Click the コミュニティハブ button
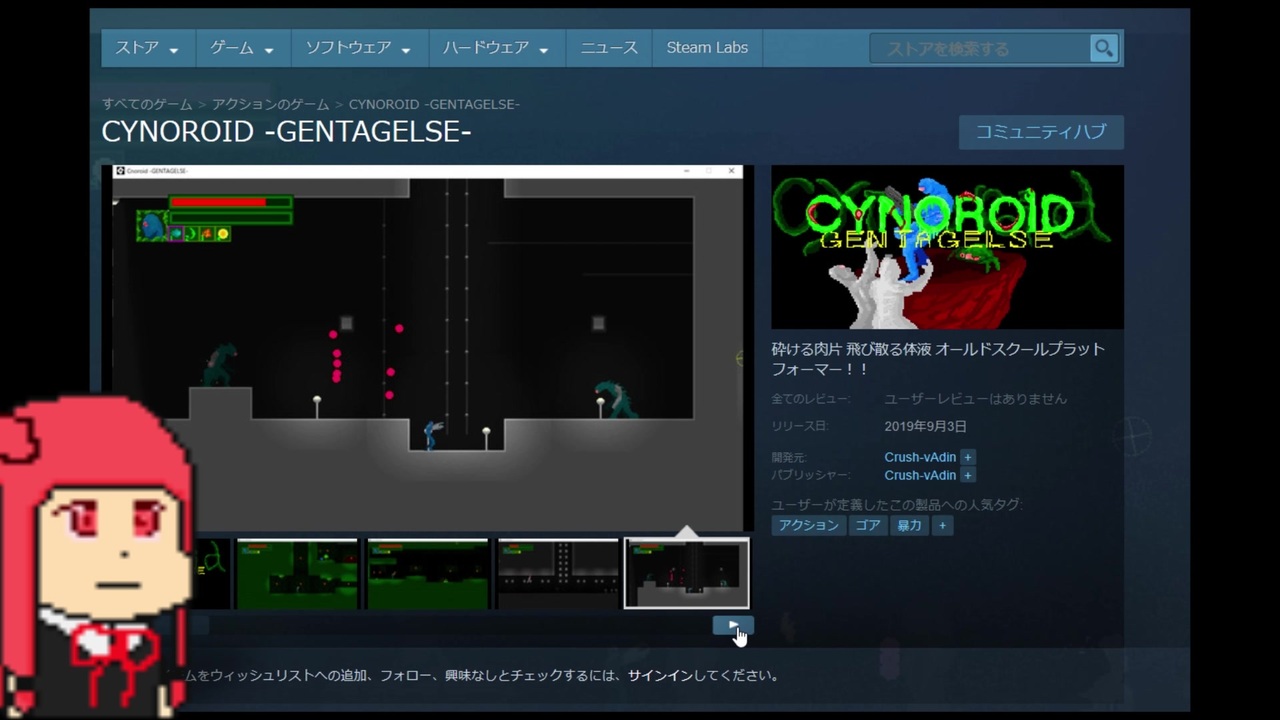The image size is (1280, 720). pos(1041,132)
